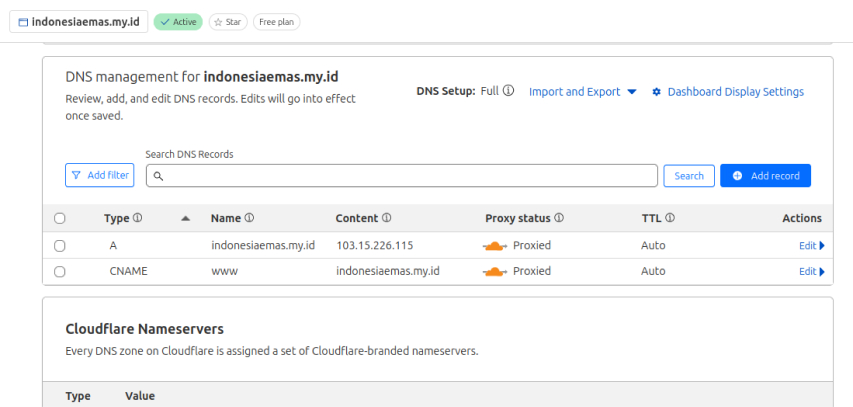
Task: Focus the Search DNS Records field
Action: (402, 176)
